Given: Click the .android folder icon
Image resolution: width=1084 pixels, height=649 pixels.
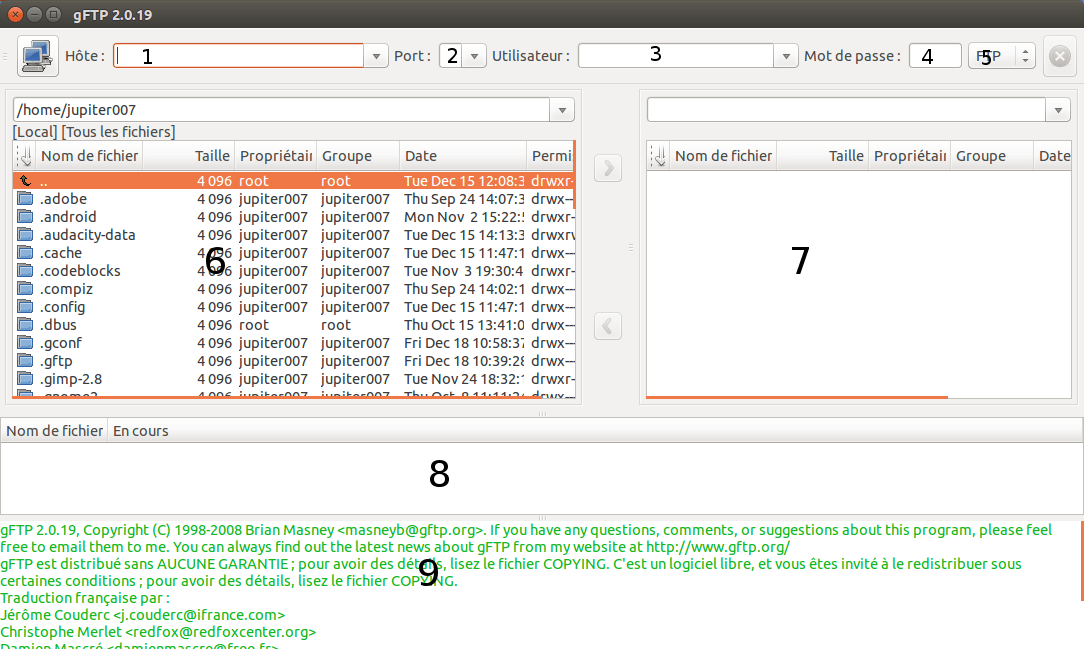Looking at the screenshot, I should point(26,217).
